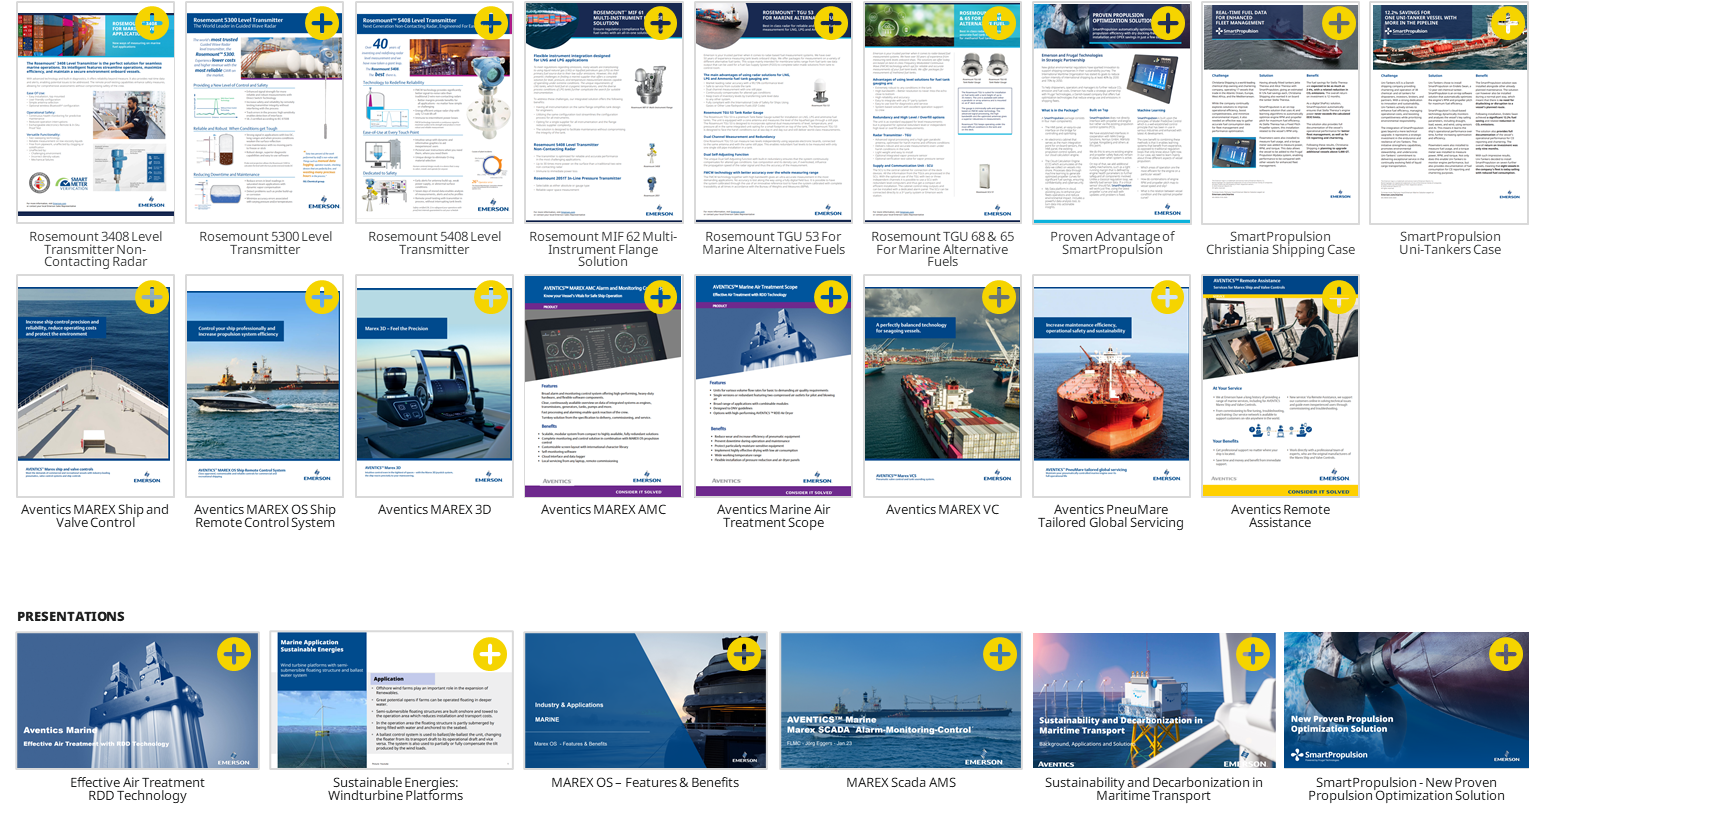Open Sustainability and Decarbonization slide

point(1154,700)
